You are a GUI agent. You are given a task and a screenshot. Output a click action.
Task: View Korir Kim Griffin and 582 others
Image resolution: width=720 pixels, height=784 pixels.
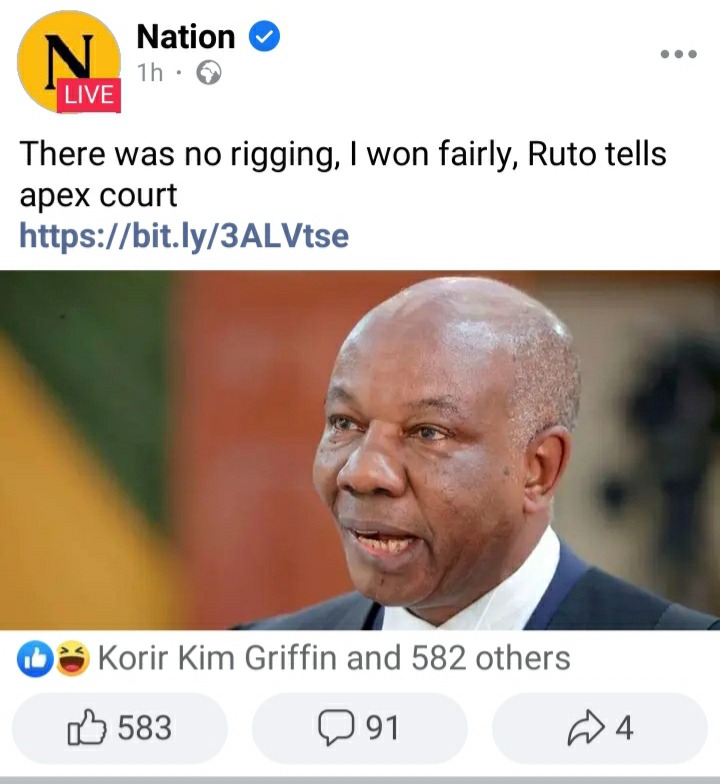(x=334, y=658)
